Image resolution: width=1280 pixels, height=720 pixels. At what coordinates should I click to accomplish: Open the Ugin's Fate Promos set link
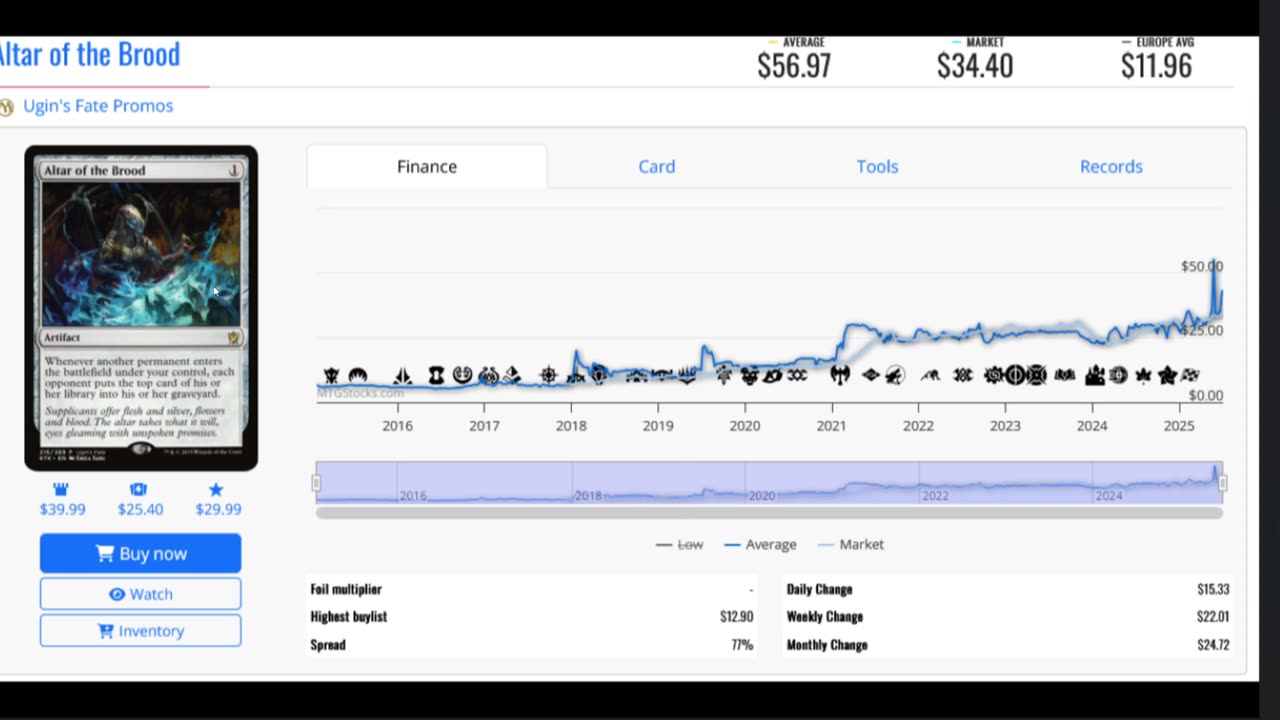click(x=98, y=106)
